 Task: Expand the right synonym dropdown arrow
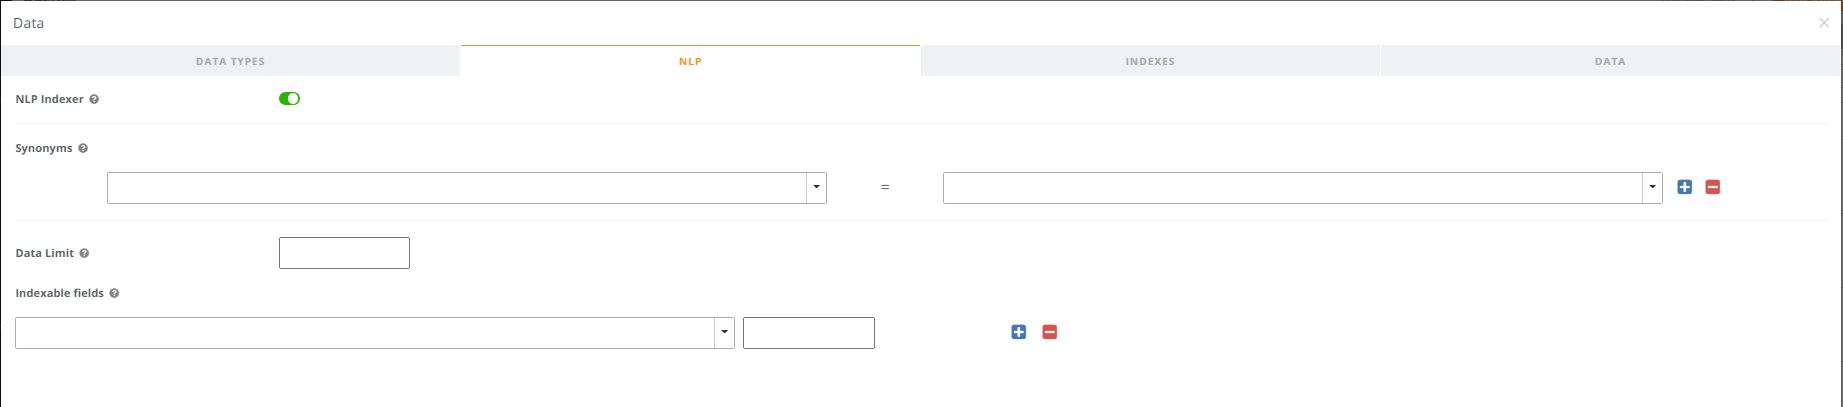tap(1652, 188)
